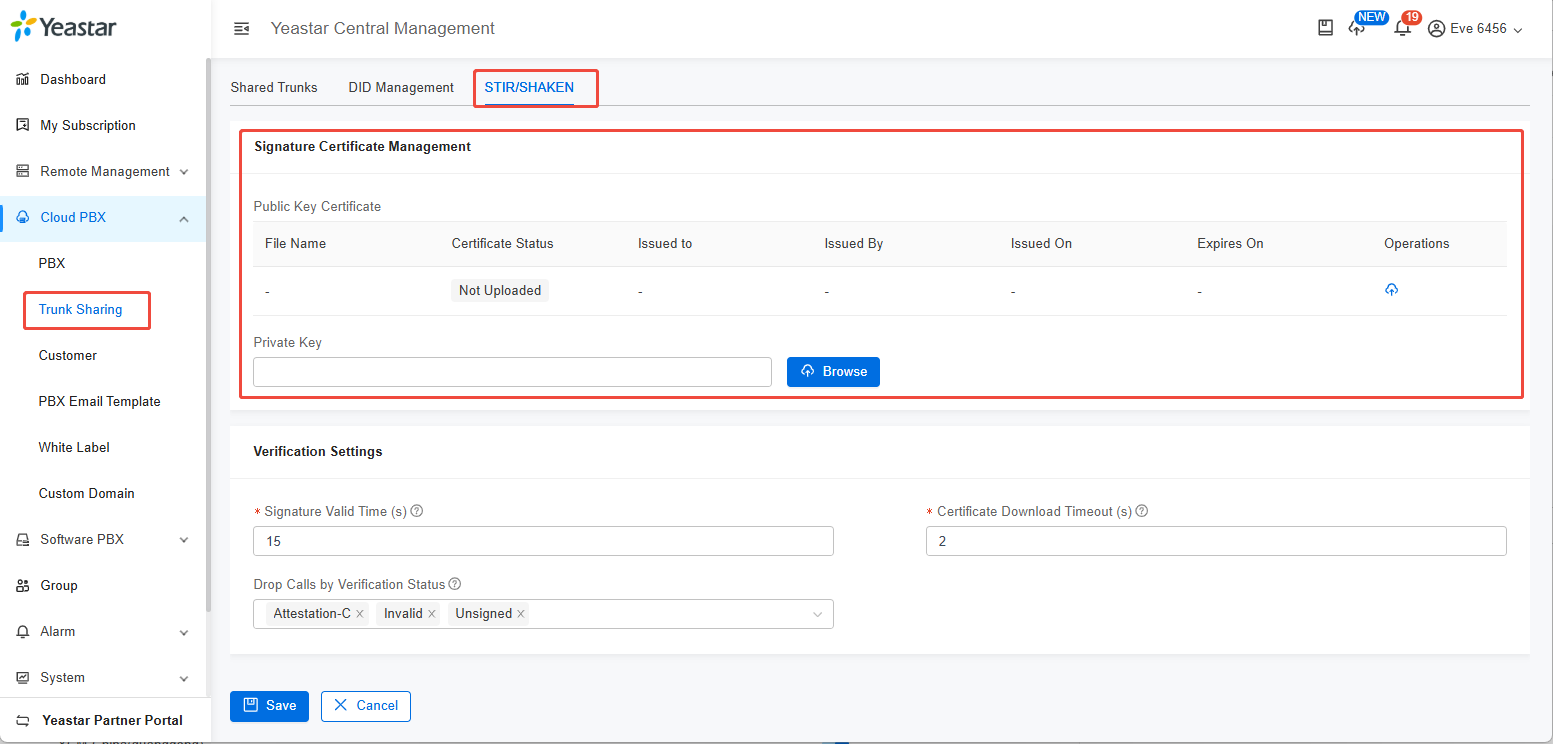Open the Drop Calls by Verification Status dropdown
Viewport: 1553px width, 744px height.
click(818, 613)
